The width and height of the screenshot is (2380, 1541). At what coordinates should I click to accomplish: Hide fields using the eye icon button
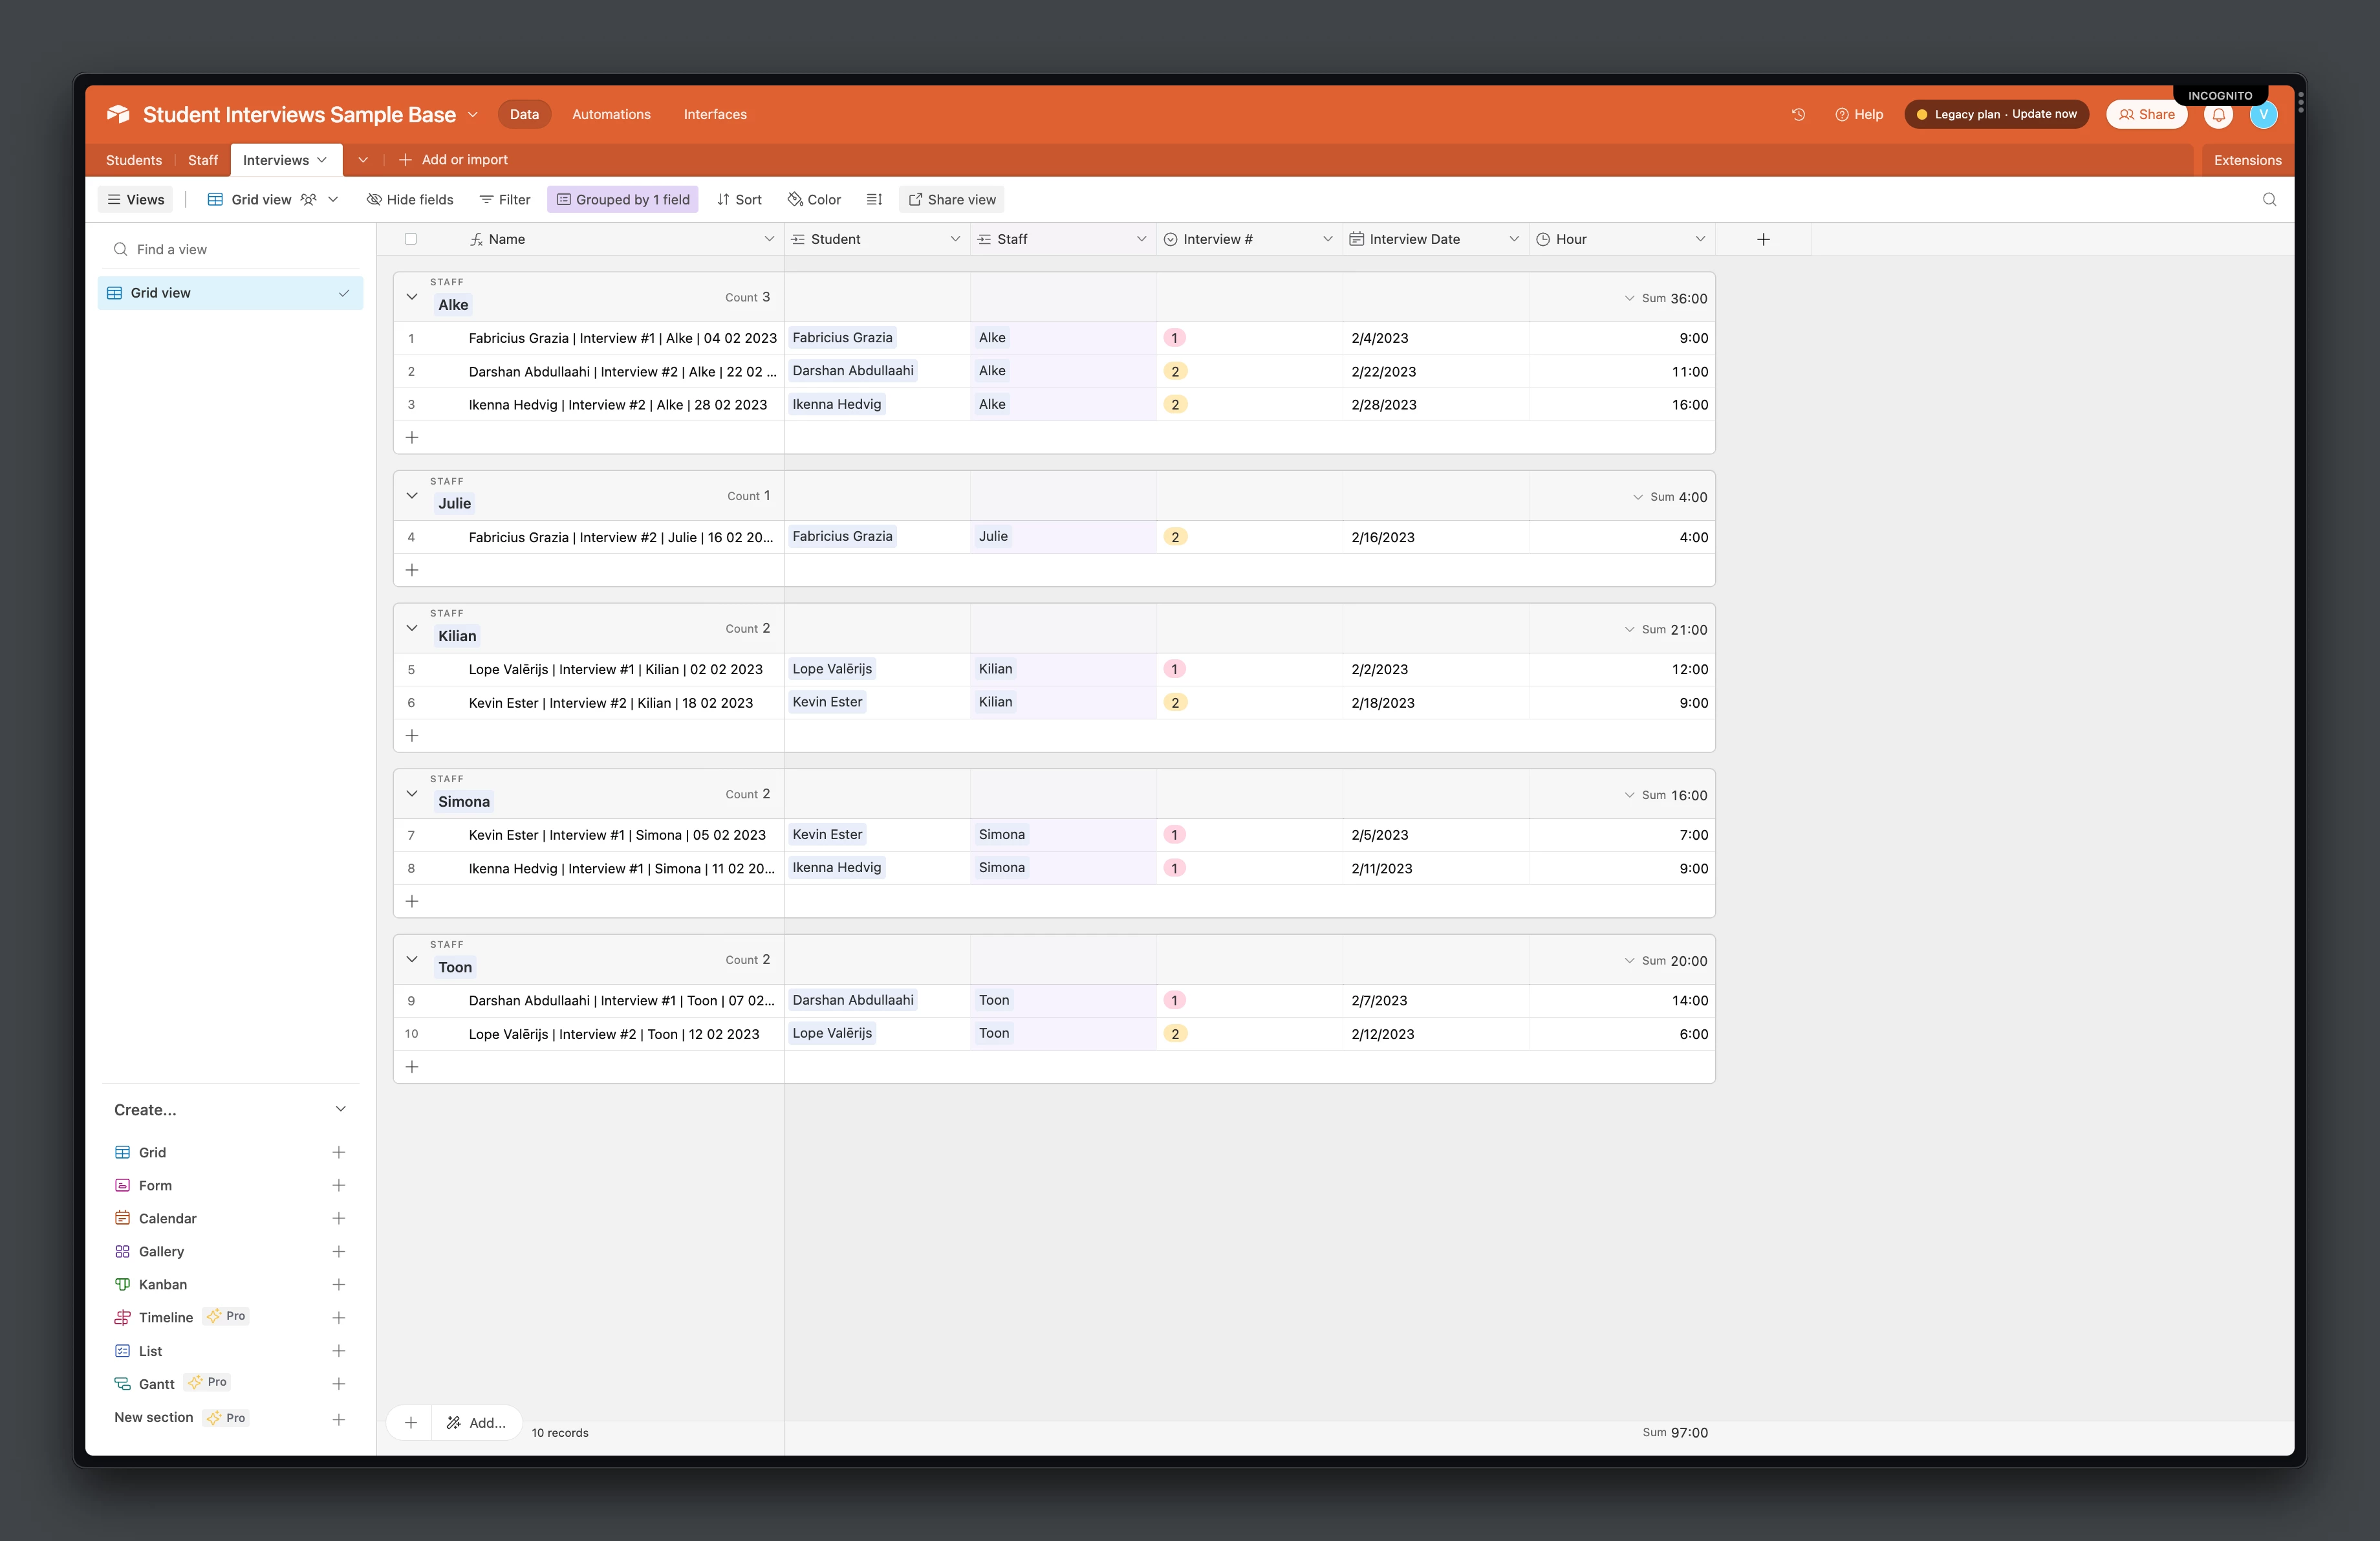pyautogui.click(x=410, y=199)
